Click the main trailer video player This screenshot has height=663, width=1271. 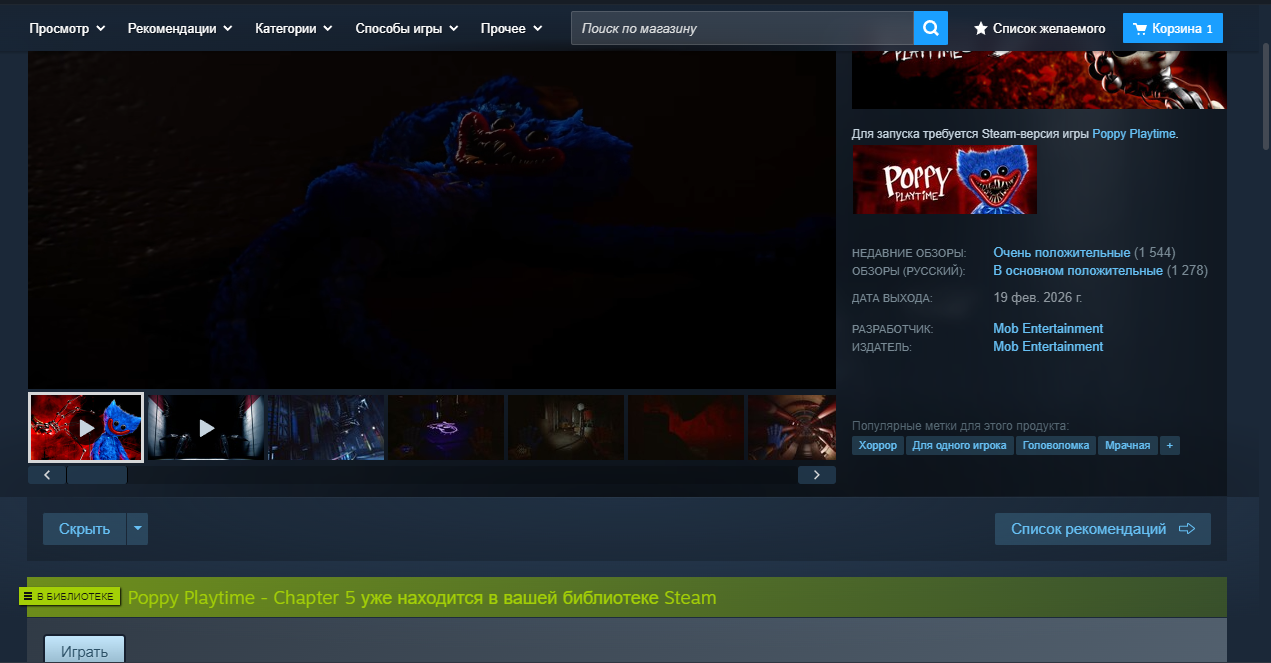tap(432, 222)
